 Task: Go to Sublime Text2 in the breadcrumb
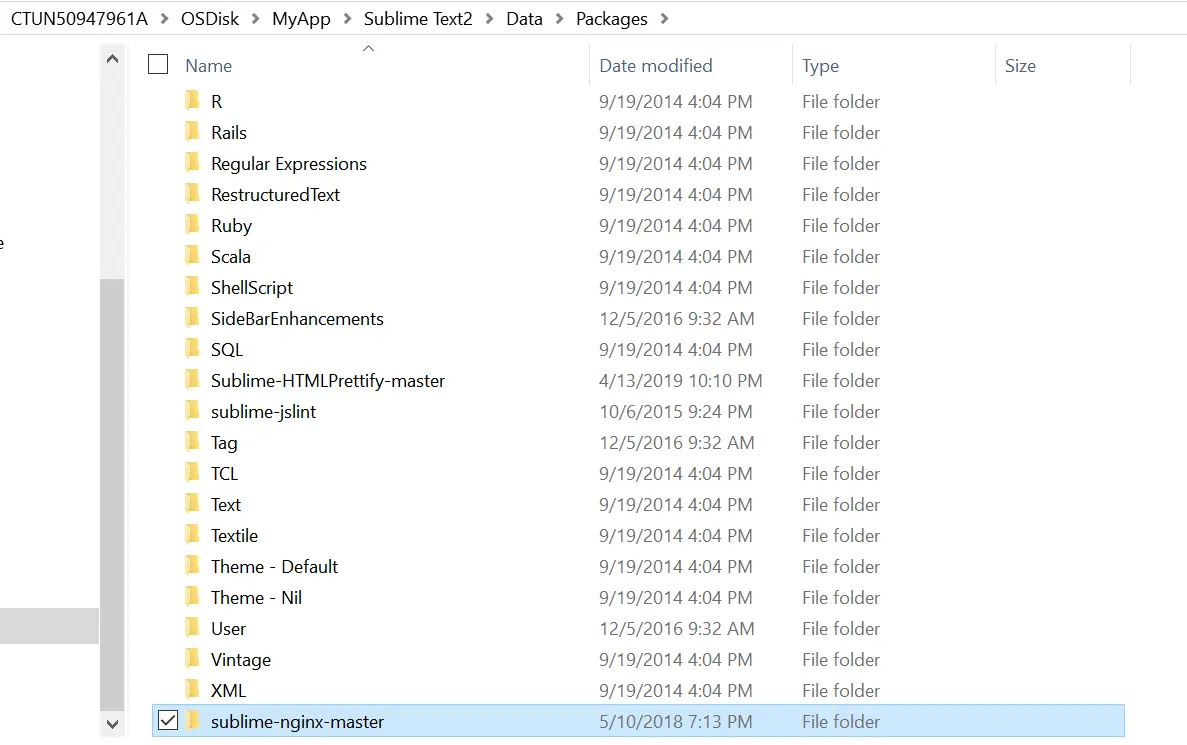(x=418, y=19)
